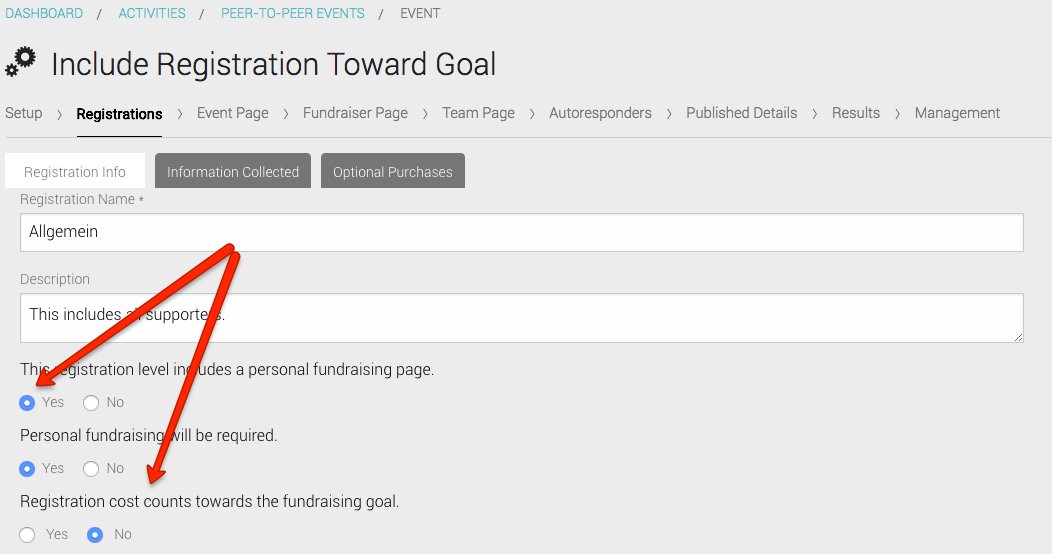Viewport: 1052px width, 554px height.
Task: Go to the Setup step
Action: [x=23, y=113]
